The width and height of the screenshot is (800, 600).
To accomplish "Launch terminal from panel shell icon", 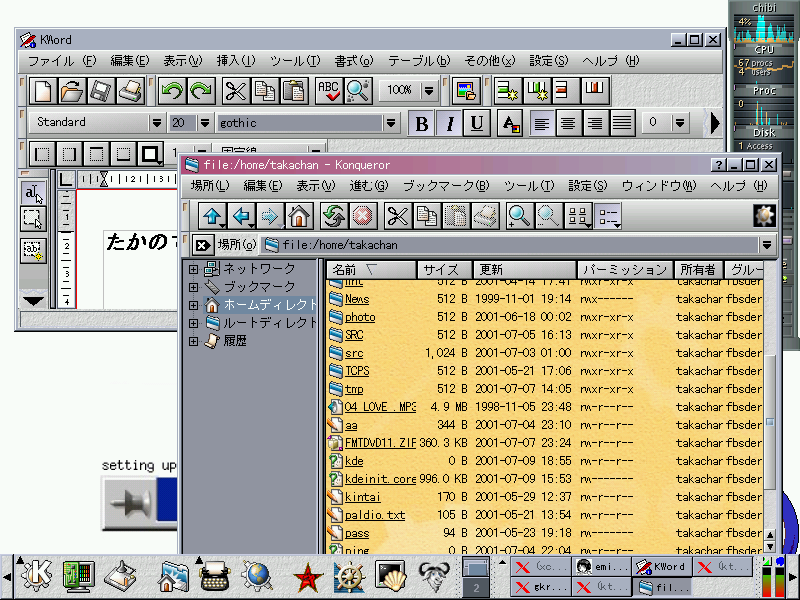I will tap(391, 576).
